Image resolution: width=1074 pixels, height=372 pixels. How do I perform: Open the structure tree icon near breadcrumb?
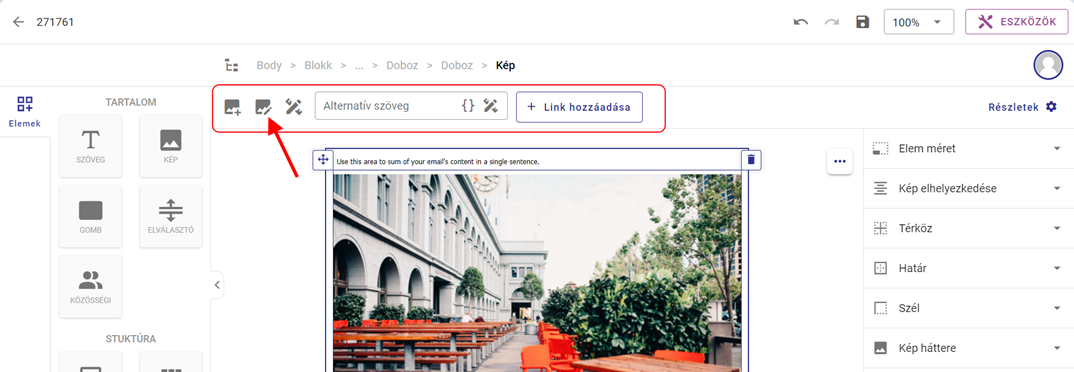point(232,66)
